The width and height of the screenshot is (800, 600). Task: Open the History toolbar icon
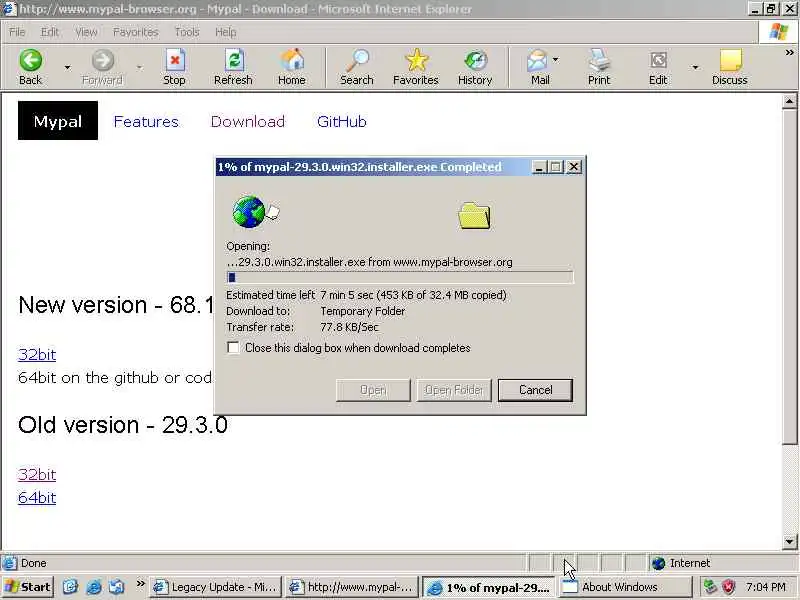[x=476, y=60]
